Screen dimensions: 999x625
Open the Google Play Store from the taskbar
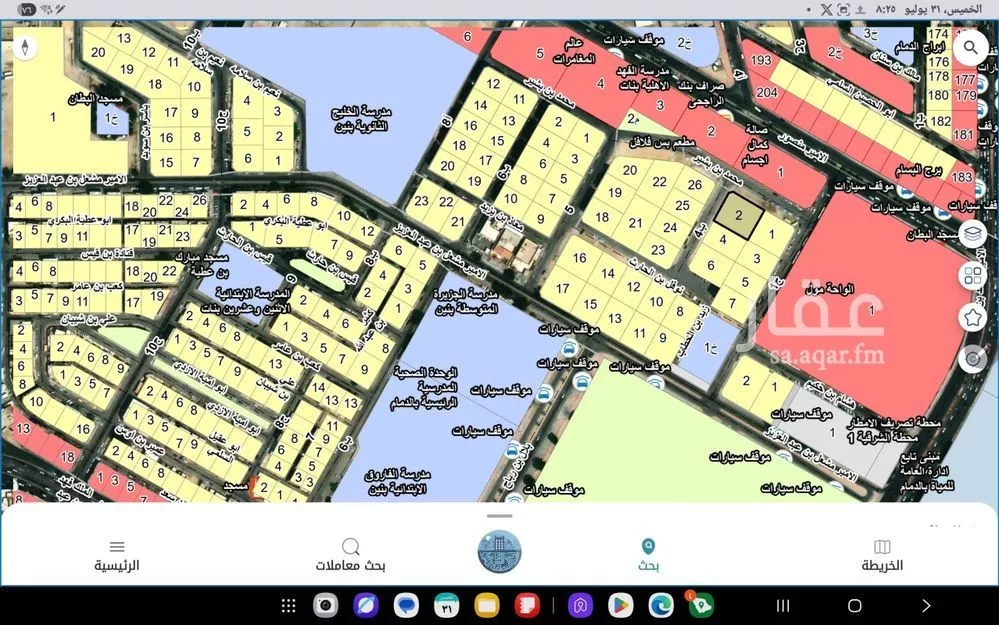click(620, 605)
